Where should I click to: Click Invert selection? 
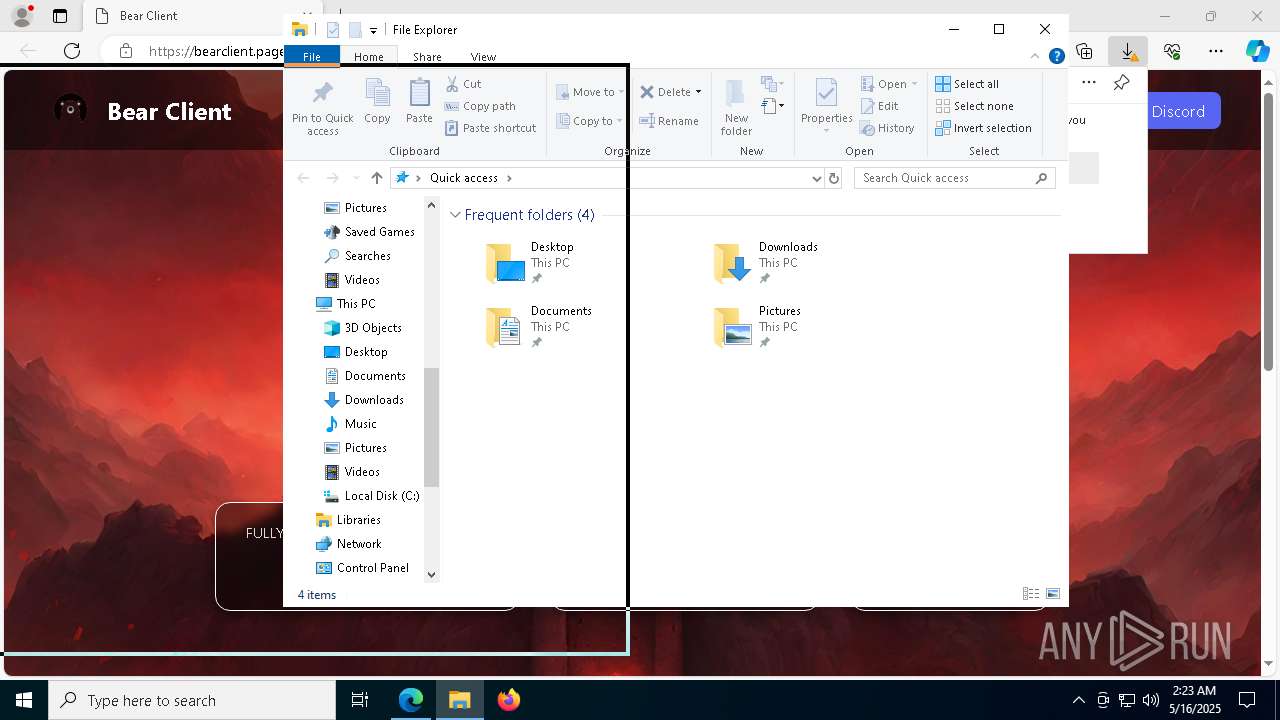pos(983,128)
